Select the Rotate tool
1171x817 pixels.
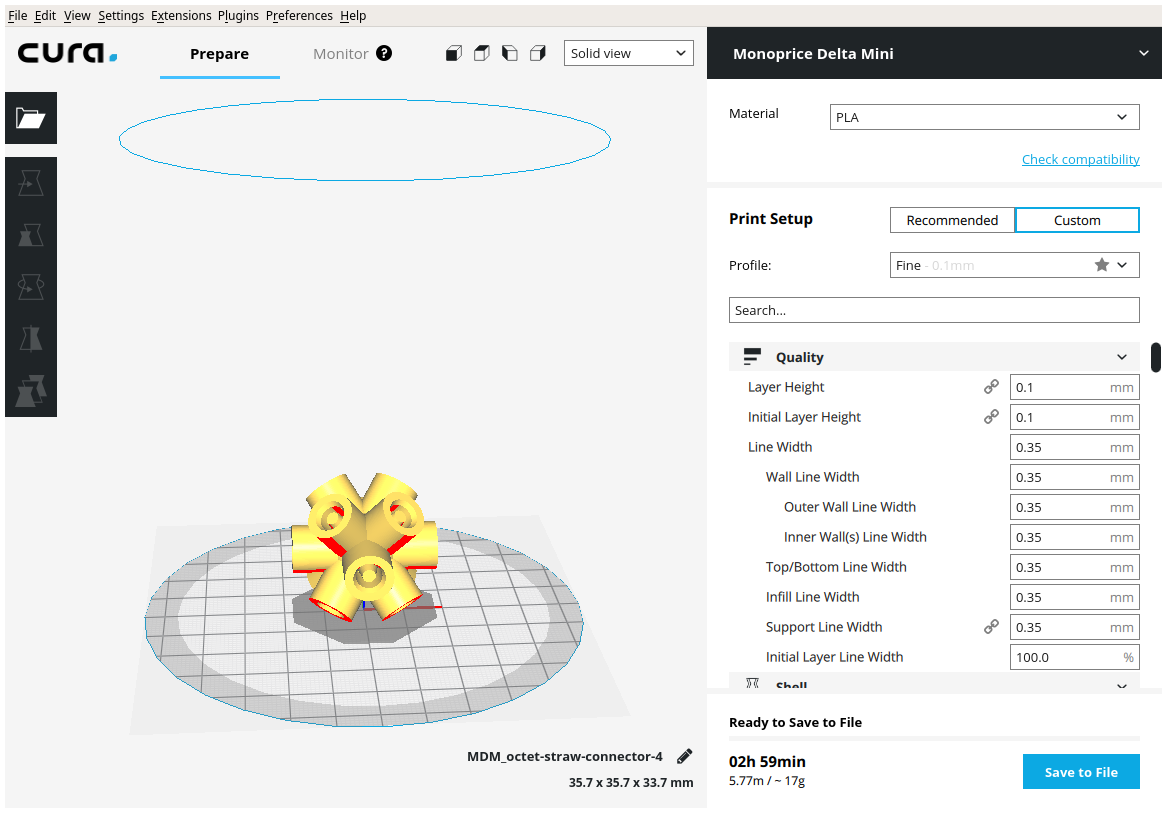[x=31, y=287]
